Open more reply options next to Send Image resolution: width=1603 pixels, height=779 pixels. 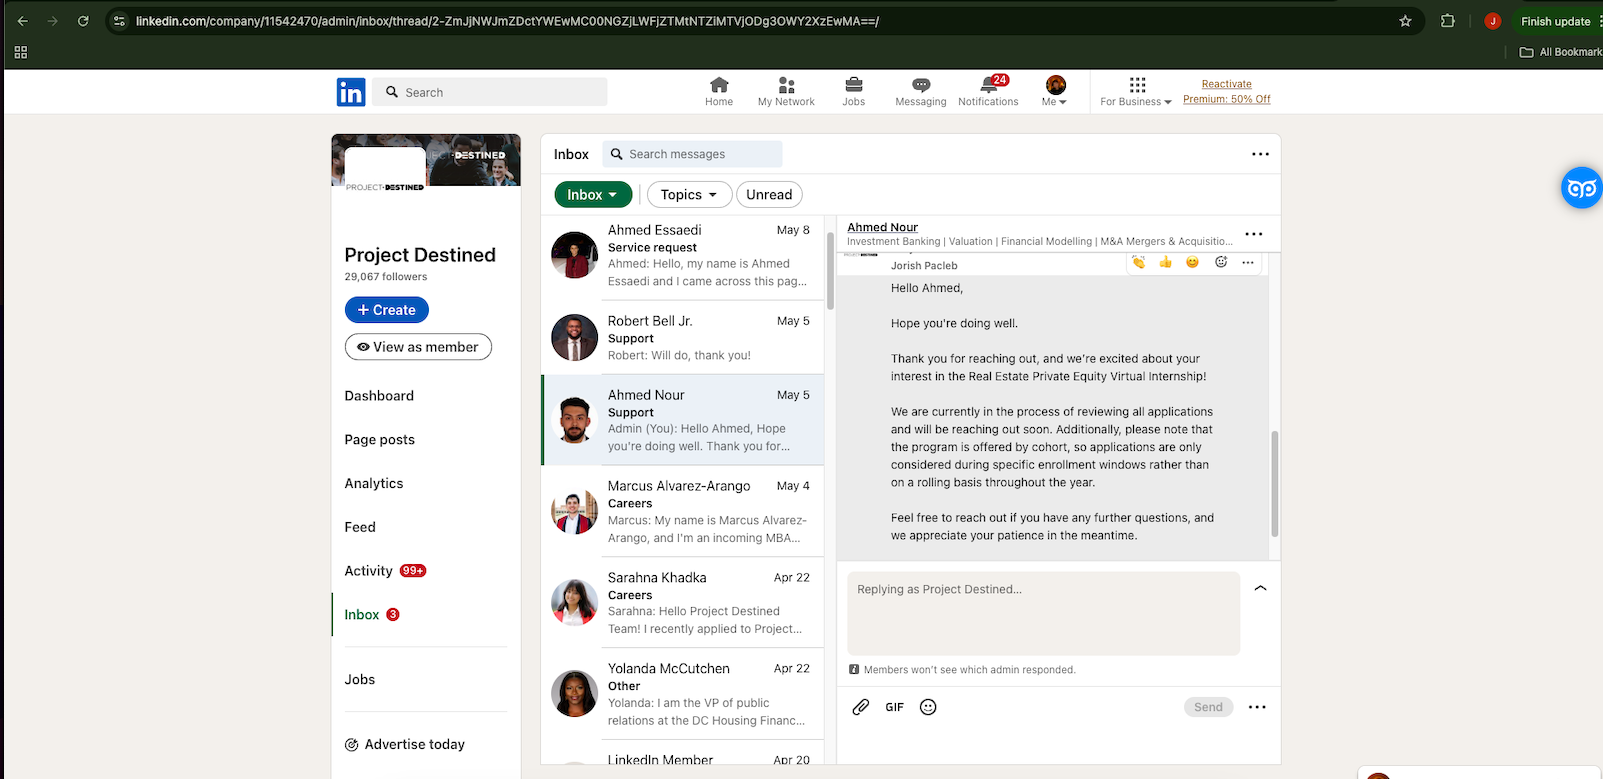coord(1257,707)
